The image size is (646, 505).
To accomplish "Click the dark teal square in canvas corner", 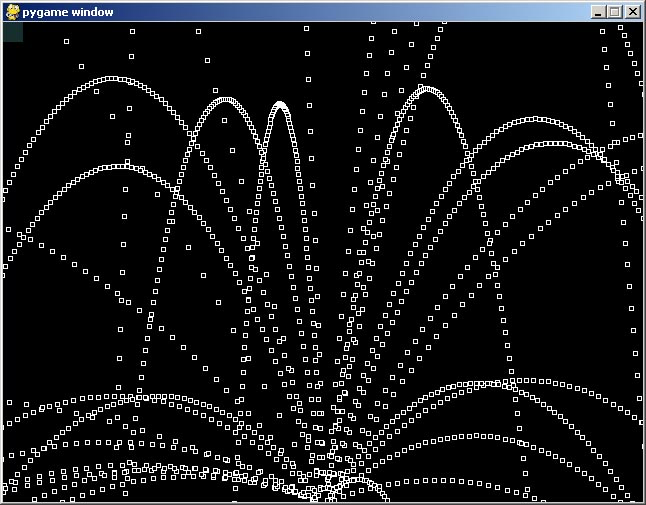I will pyautogui.click(x=13, y=32).
